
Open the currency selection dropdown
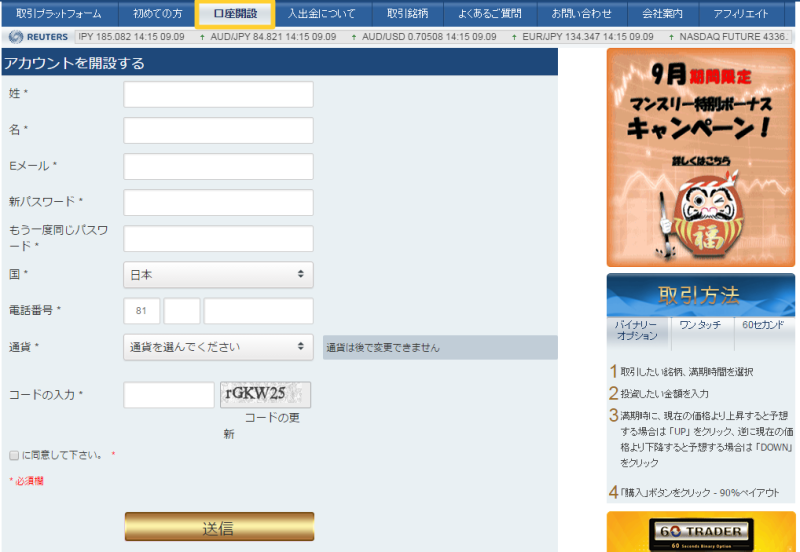click(218, 347)
